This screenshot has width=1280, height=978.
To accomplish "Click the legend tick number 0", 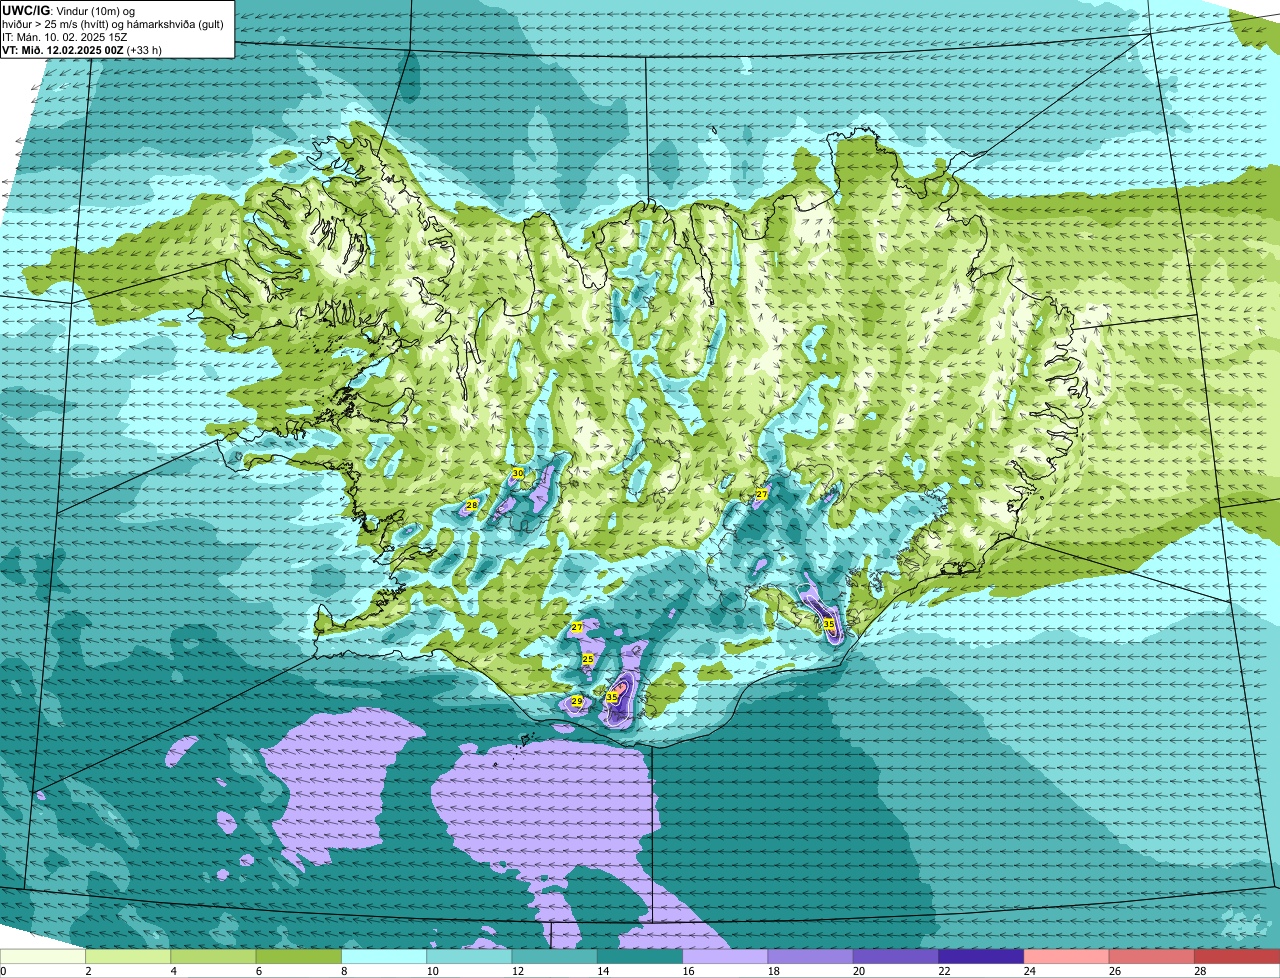I will point(3,971).
